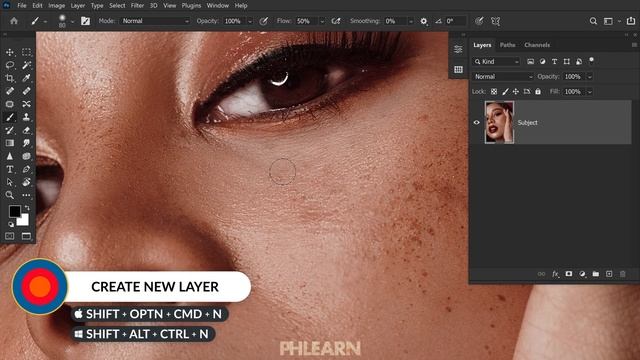Reset default foreground and background colors
This screenshot has height=360, width=640.
pyautogui.click(x=11, y=224)
